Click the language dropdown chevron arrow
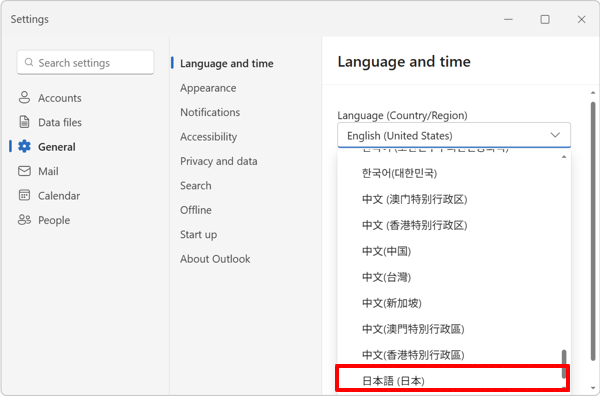Screen dimensions: 600x396 pos(555,135)
